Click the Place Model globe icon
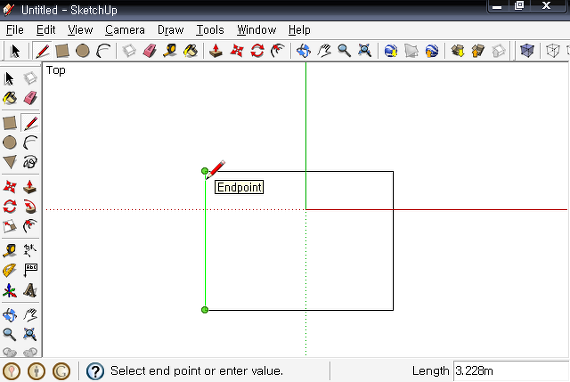570x382 pixels. coord(431,51)
